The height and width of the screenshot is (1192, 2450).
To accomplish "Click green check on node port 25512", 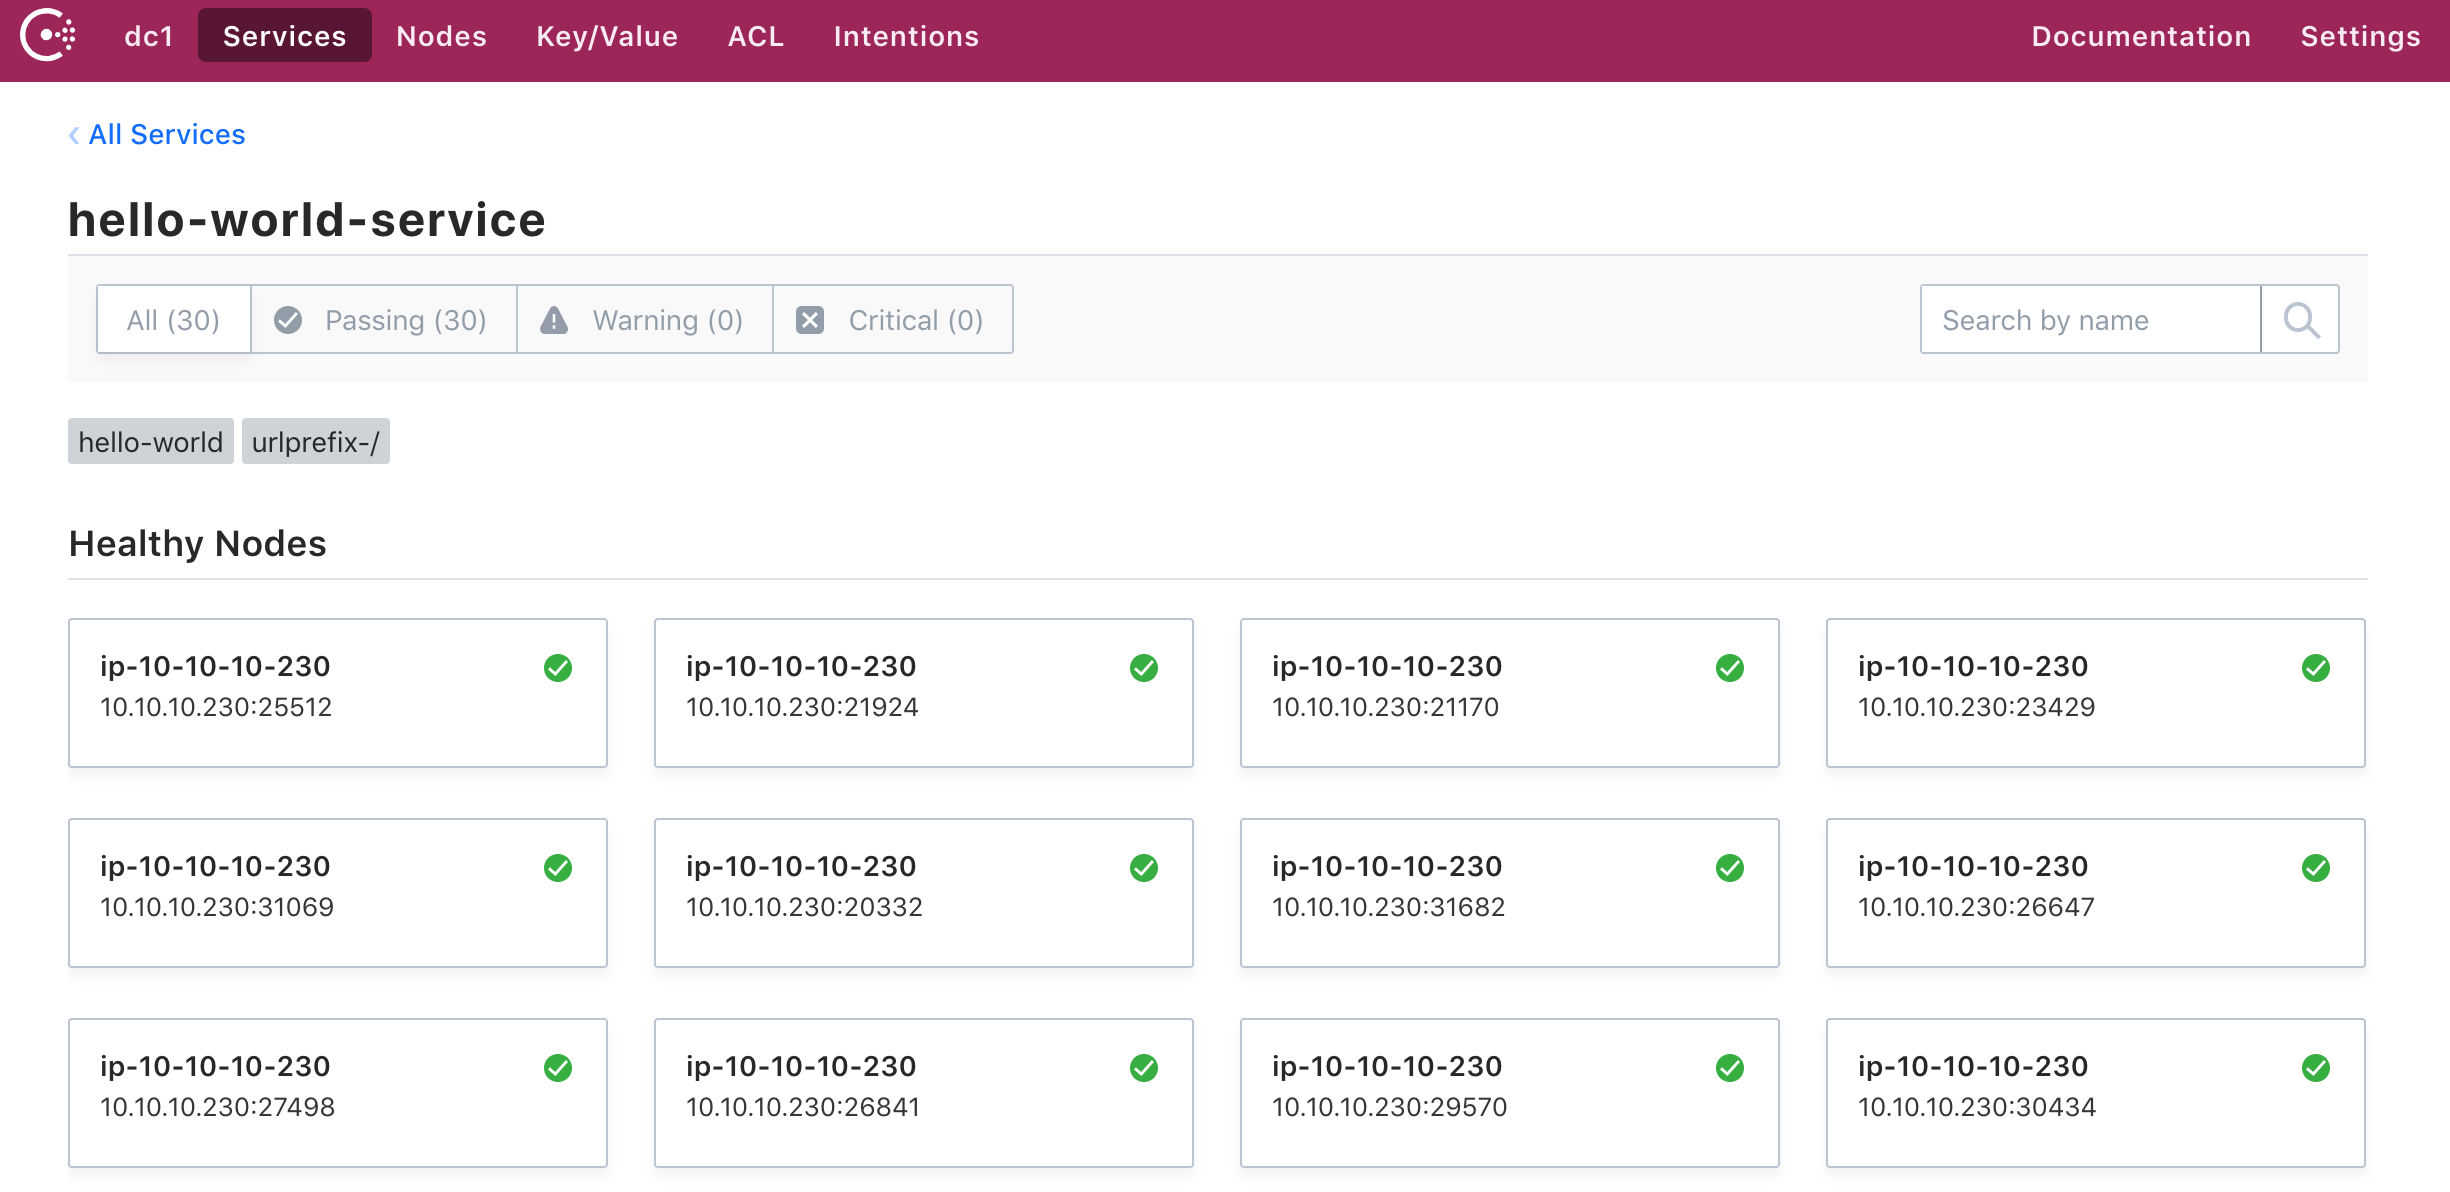I will click(x=558, y=668).
